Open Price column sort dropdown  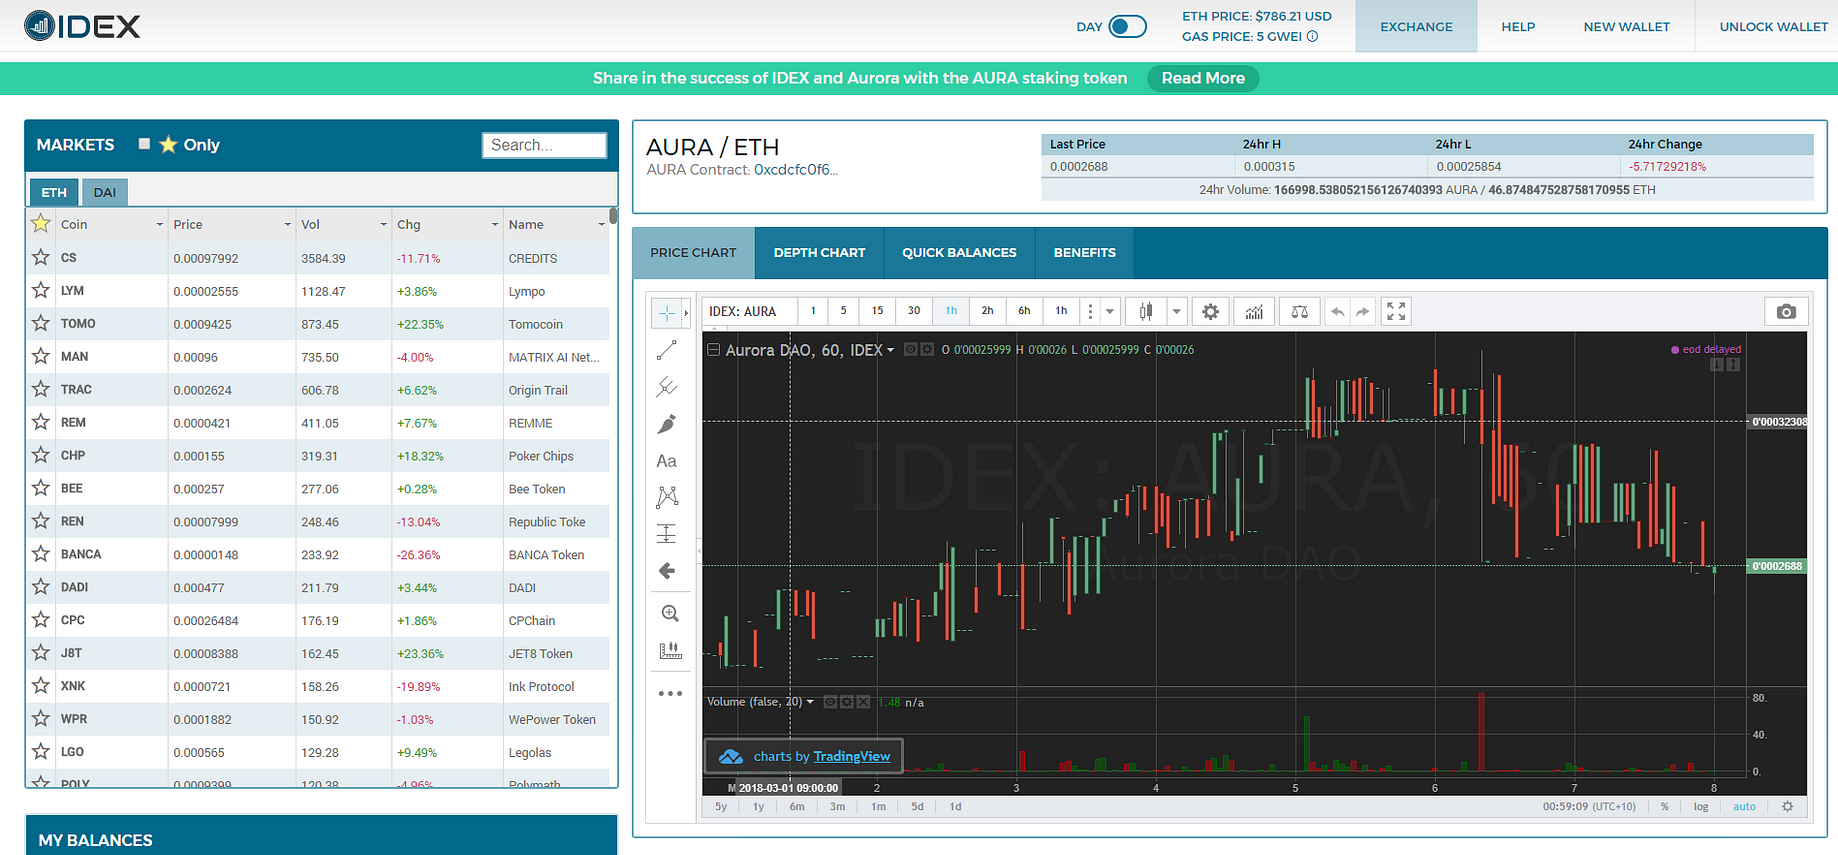tap(288, 225)
